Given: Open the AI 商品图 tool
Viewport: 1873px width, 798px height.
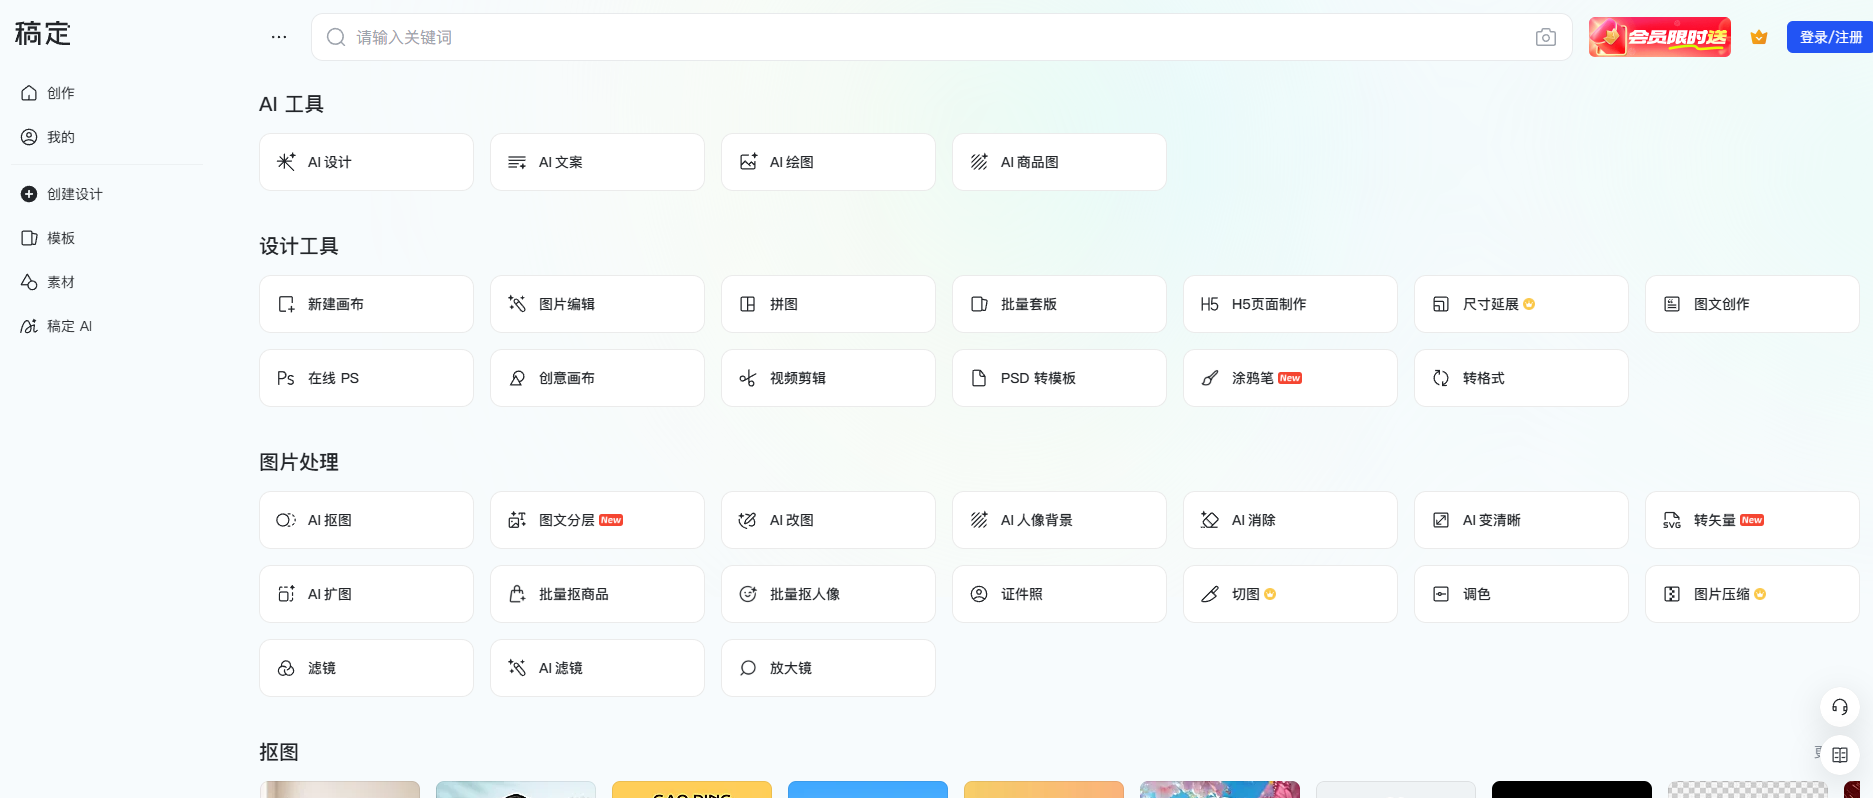Looking at the screenshot, I should [x=1059, y=162].
